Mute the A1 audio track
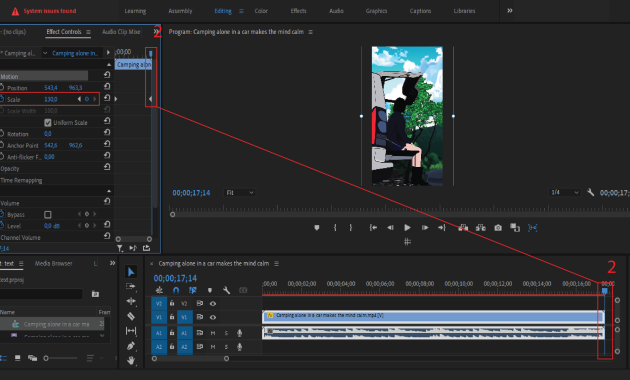The width and height of the screenshot is (630, 380). [213, 333]
